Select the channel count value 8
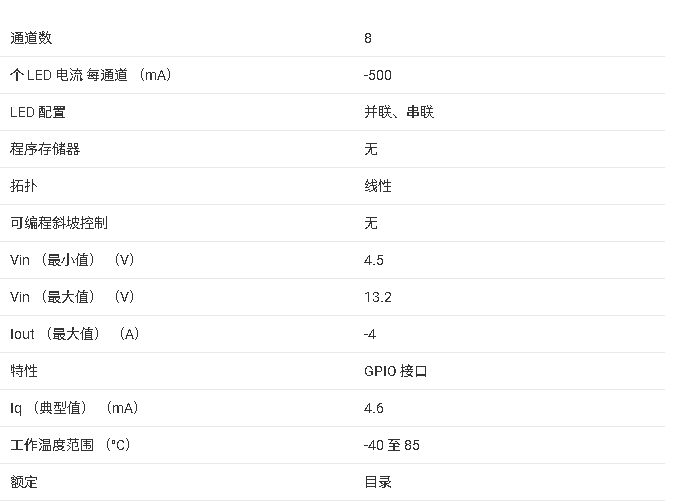 (x=367, y=38)
